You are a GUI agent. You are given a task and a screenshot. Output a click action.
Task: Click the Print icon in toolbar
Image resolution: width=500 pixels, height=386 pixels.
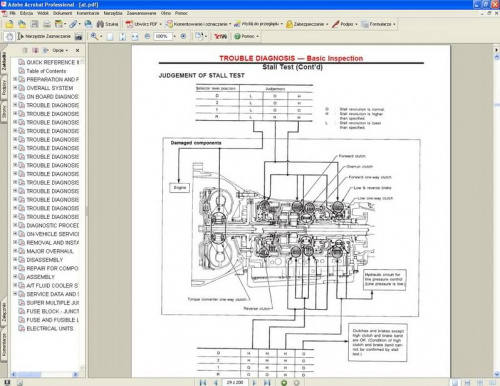pyautogui.click(x=47, y=24)
